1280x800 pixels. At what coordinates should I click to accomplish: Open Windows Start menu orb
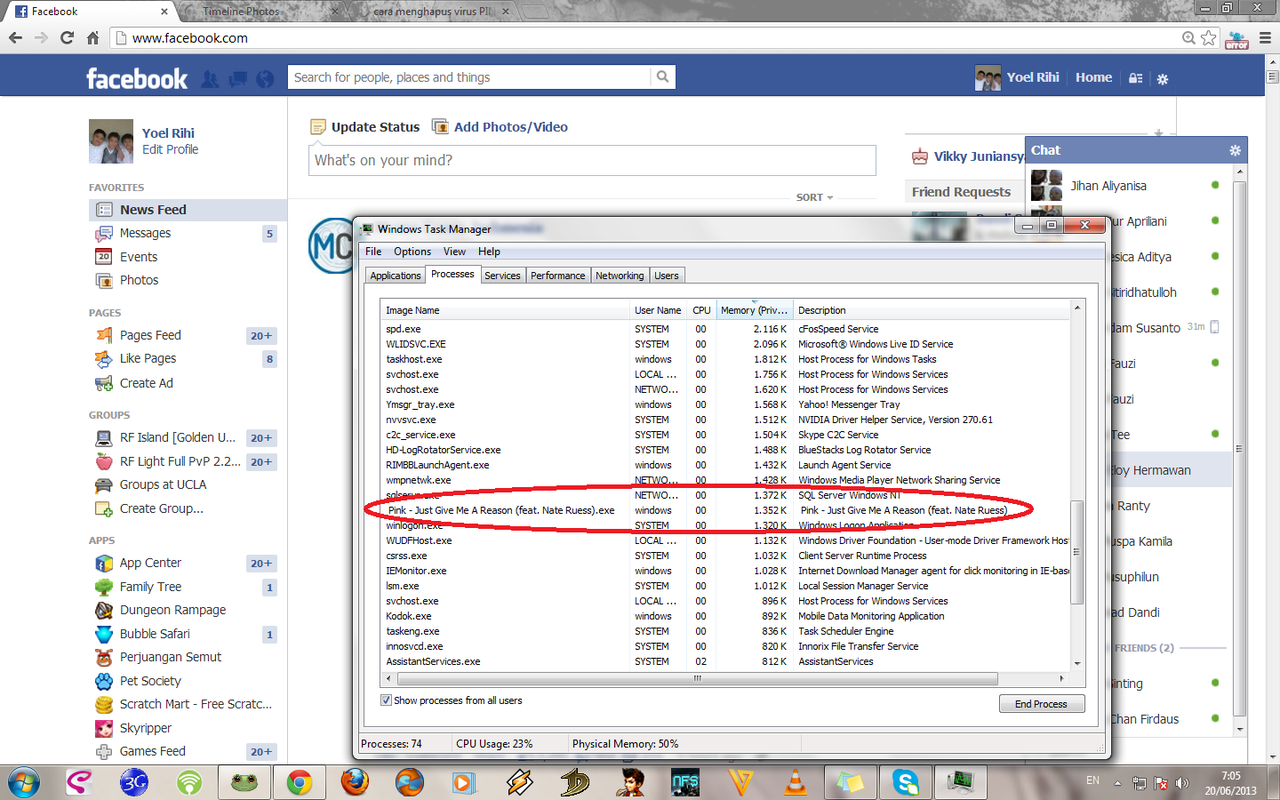22,781
